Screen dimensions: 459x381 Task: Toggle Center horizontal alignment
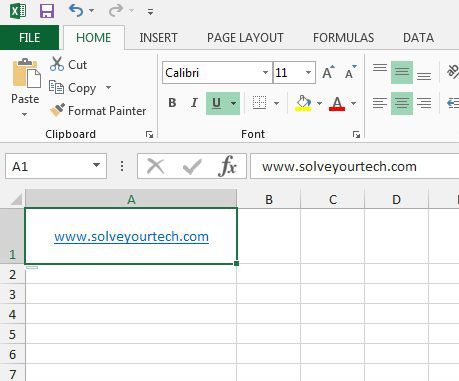pos(402,103)
